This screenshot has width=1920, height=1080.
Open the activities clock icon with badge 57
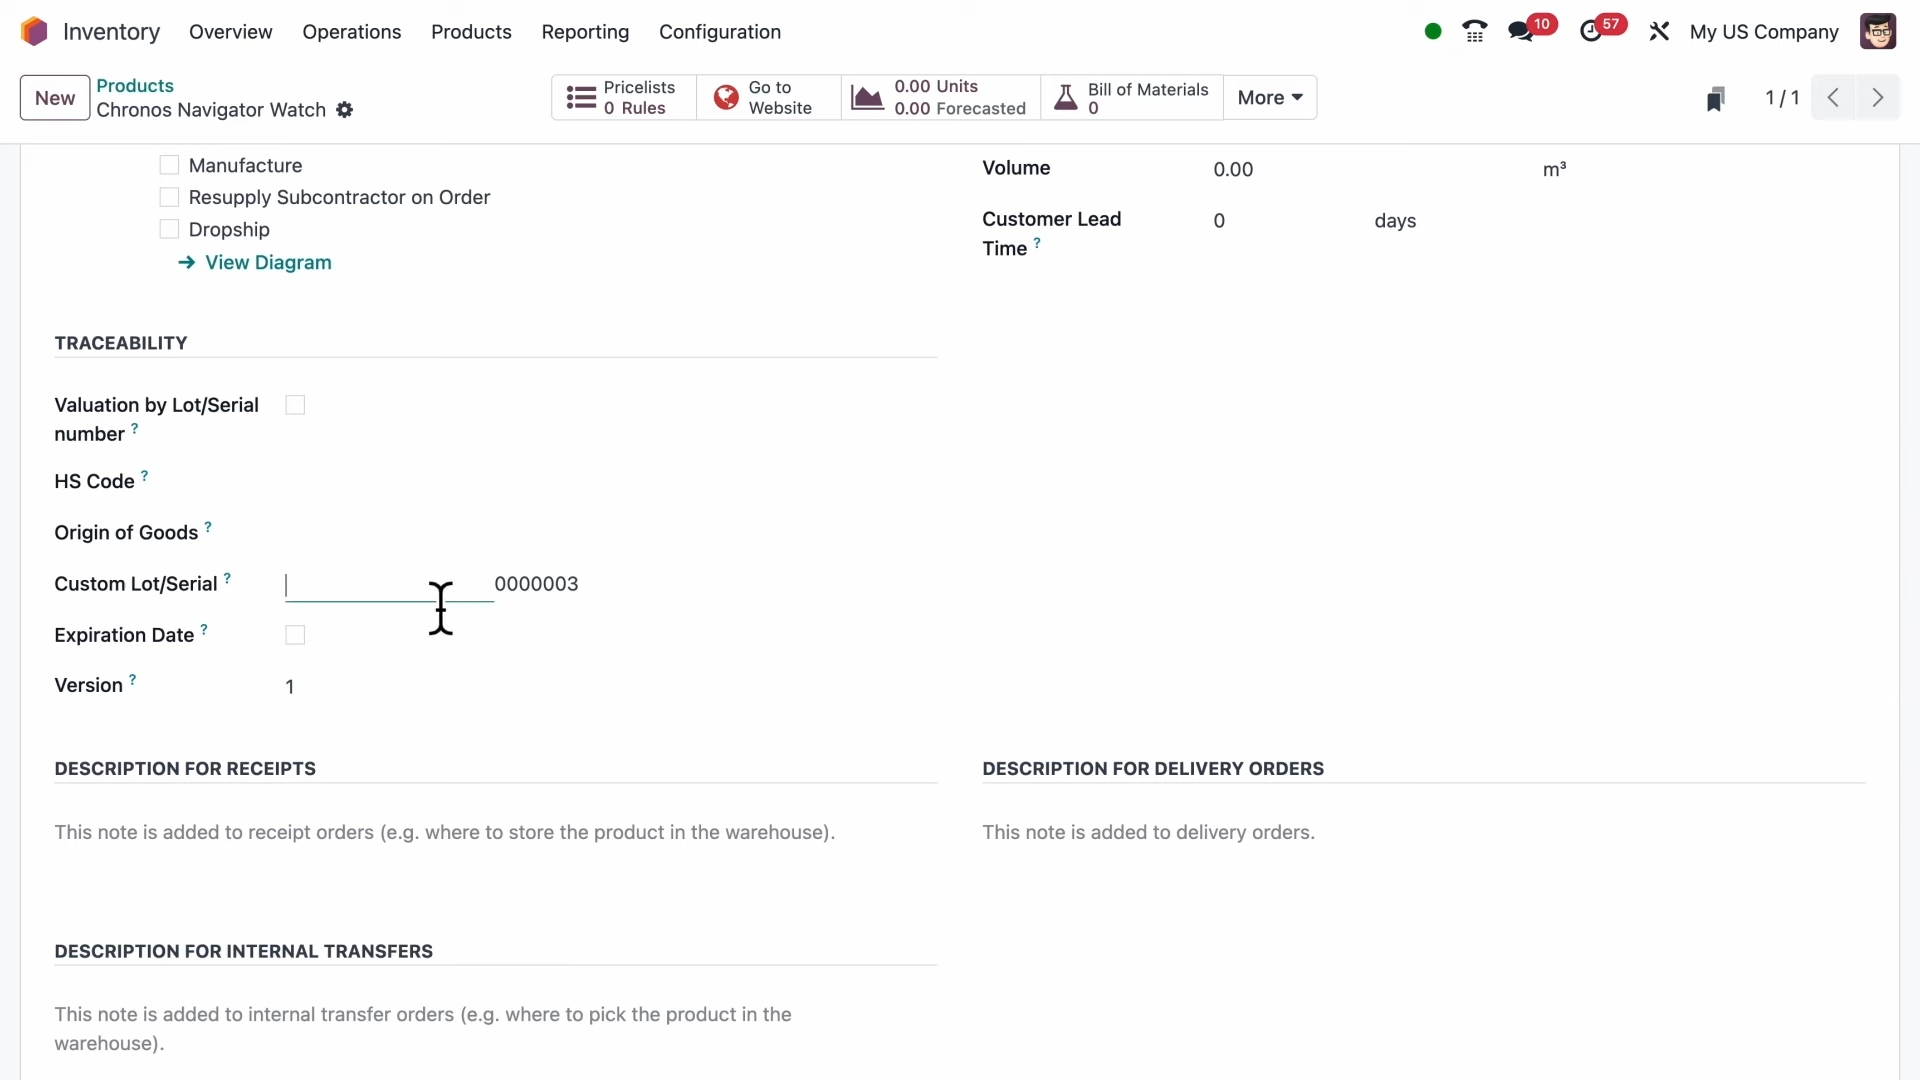pos(1592,32)
